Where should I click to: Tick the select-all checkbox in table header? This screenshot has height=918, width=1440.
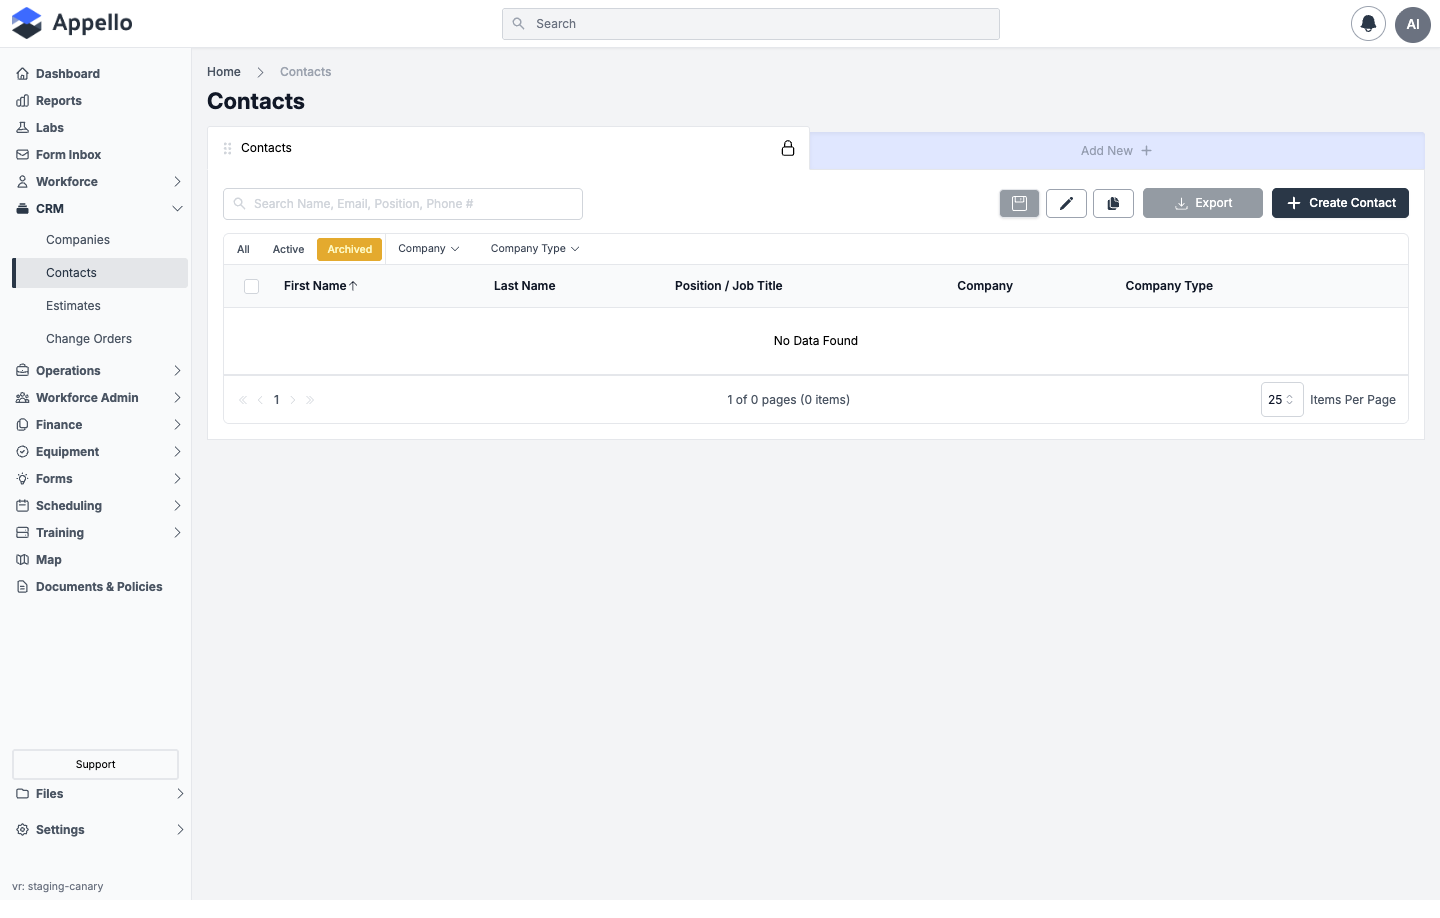tap(252, 287)
